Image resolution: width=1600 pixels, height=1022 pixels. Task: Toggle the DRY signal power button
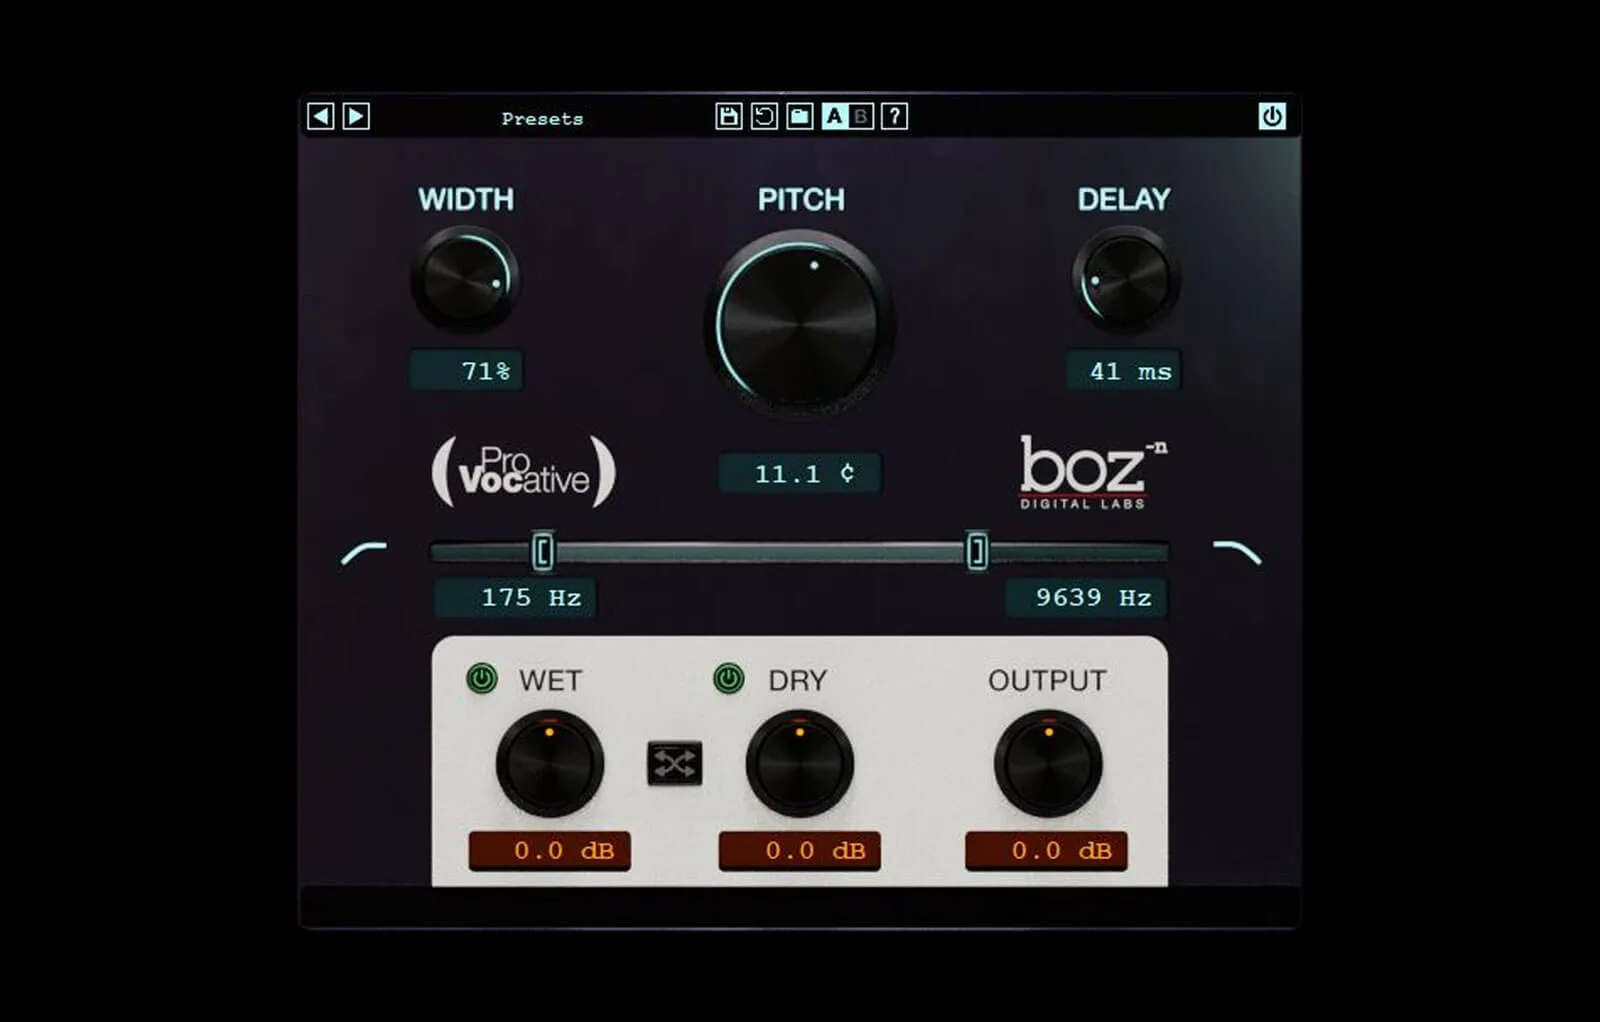[729, 679]
